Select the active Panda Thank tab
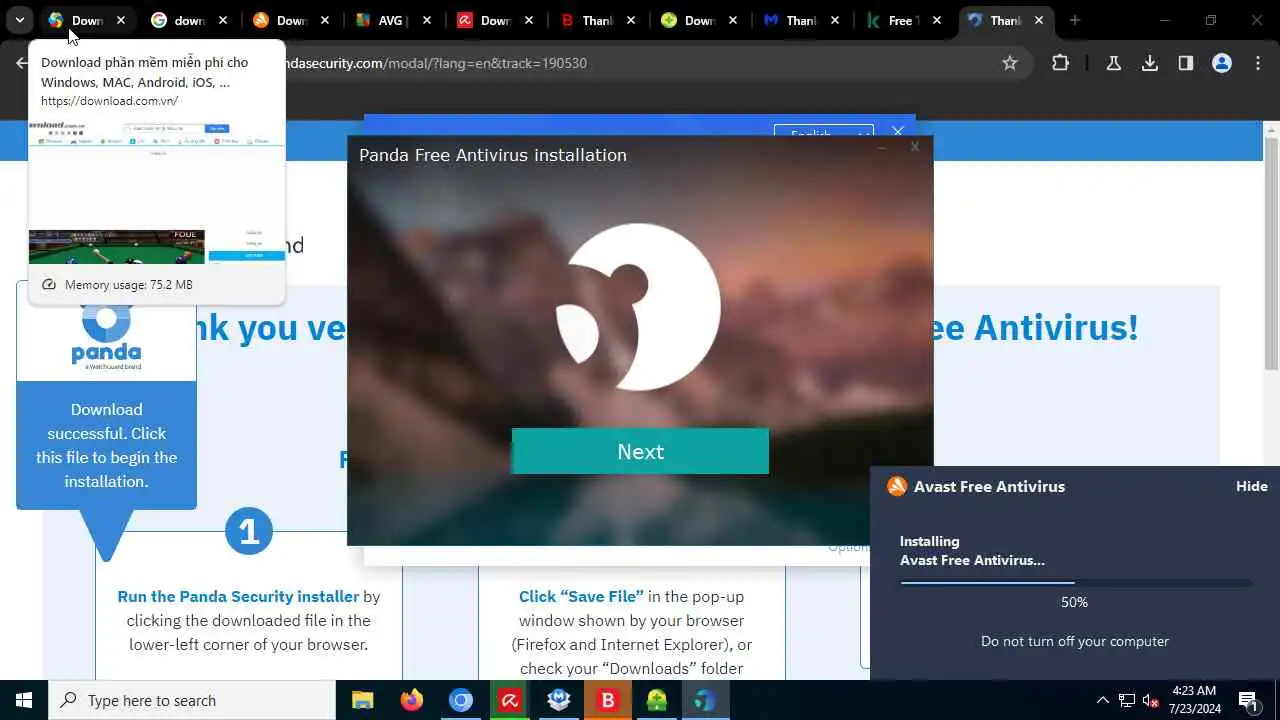 coord(1005,20)
